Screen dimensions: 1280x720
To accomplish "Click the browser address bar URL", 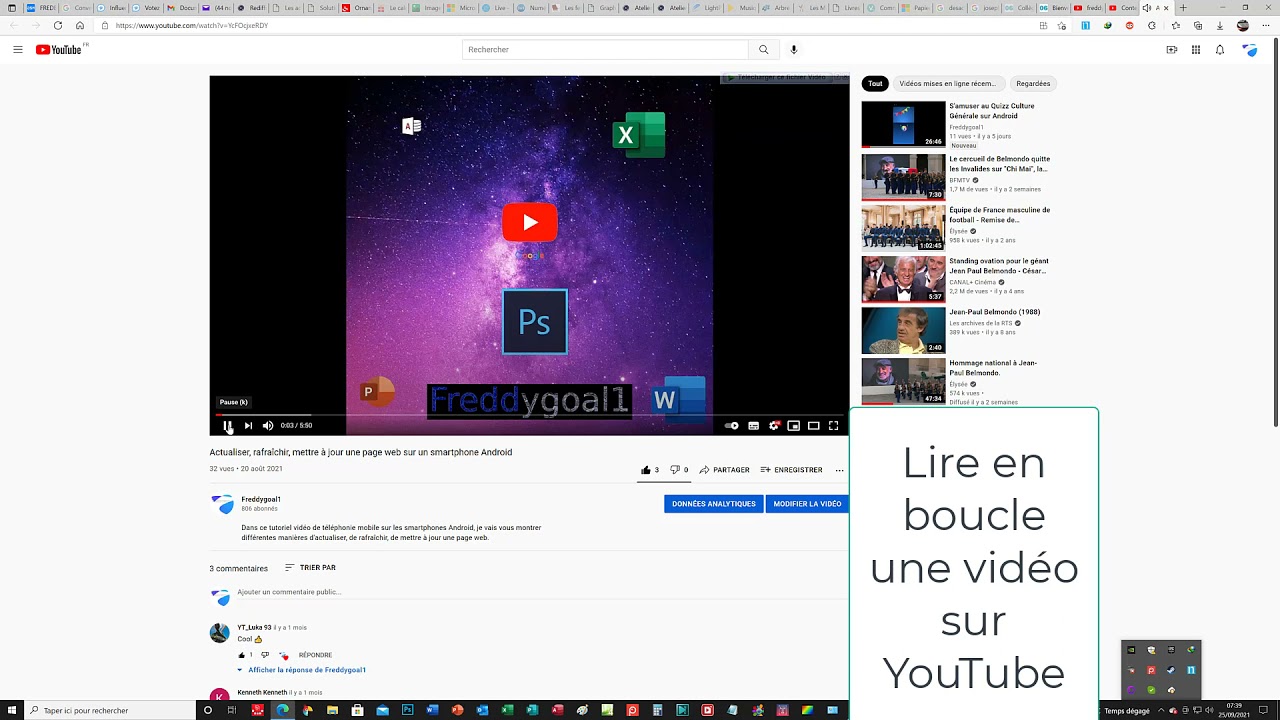I will click(x=192, y=26).
